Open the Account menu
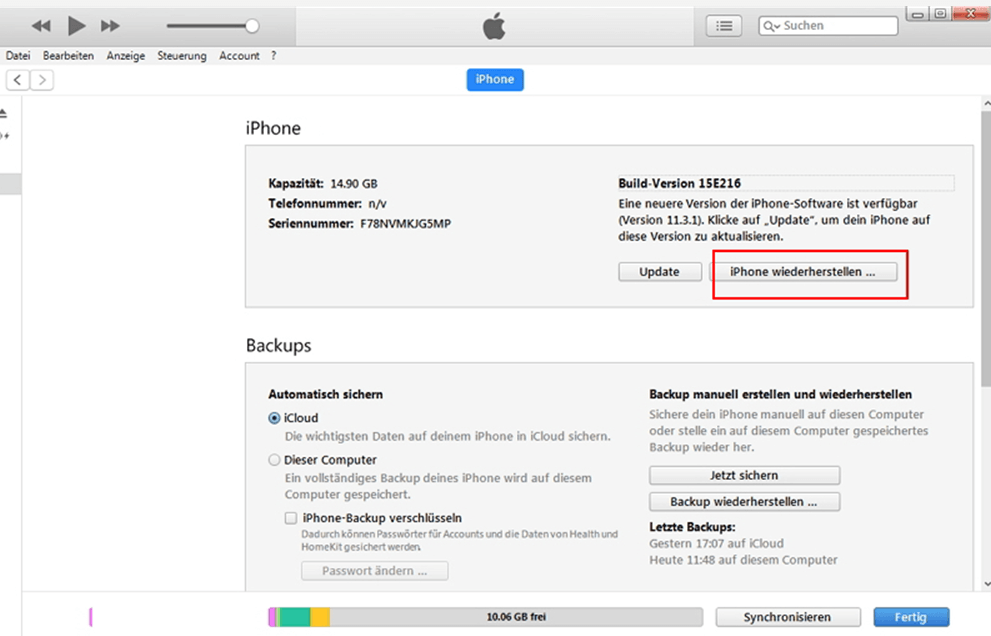The image size is (991, 636). pos(239,56)
